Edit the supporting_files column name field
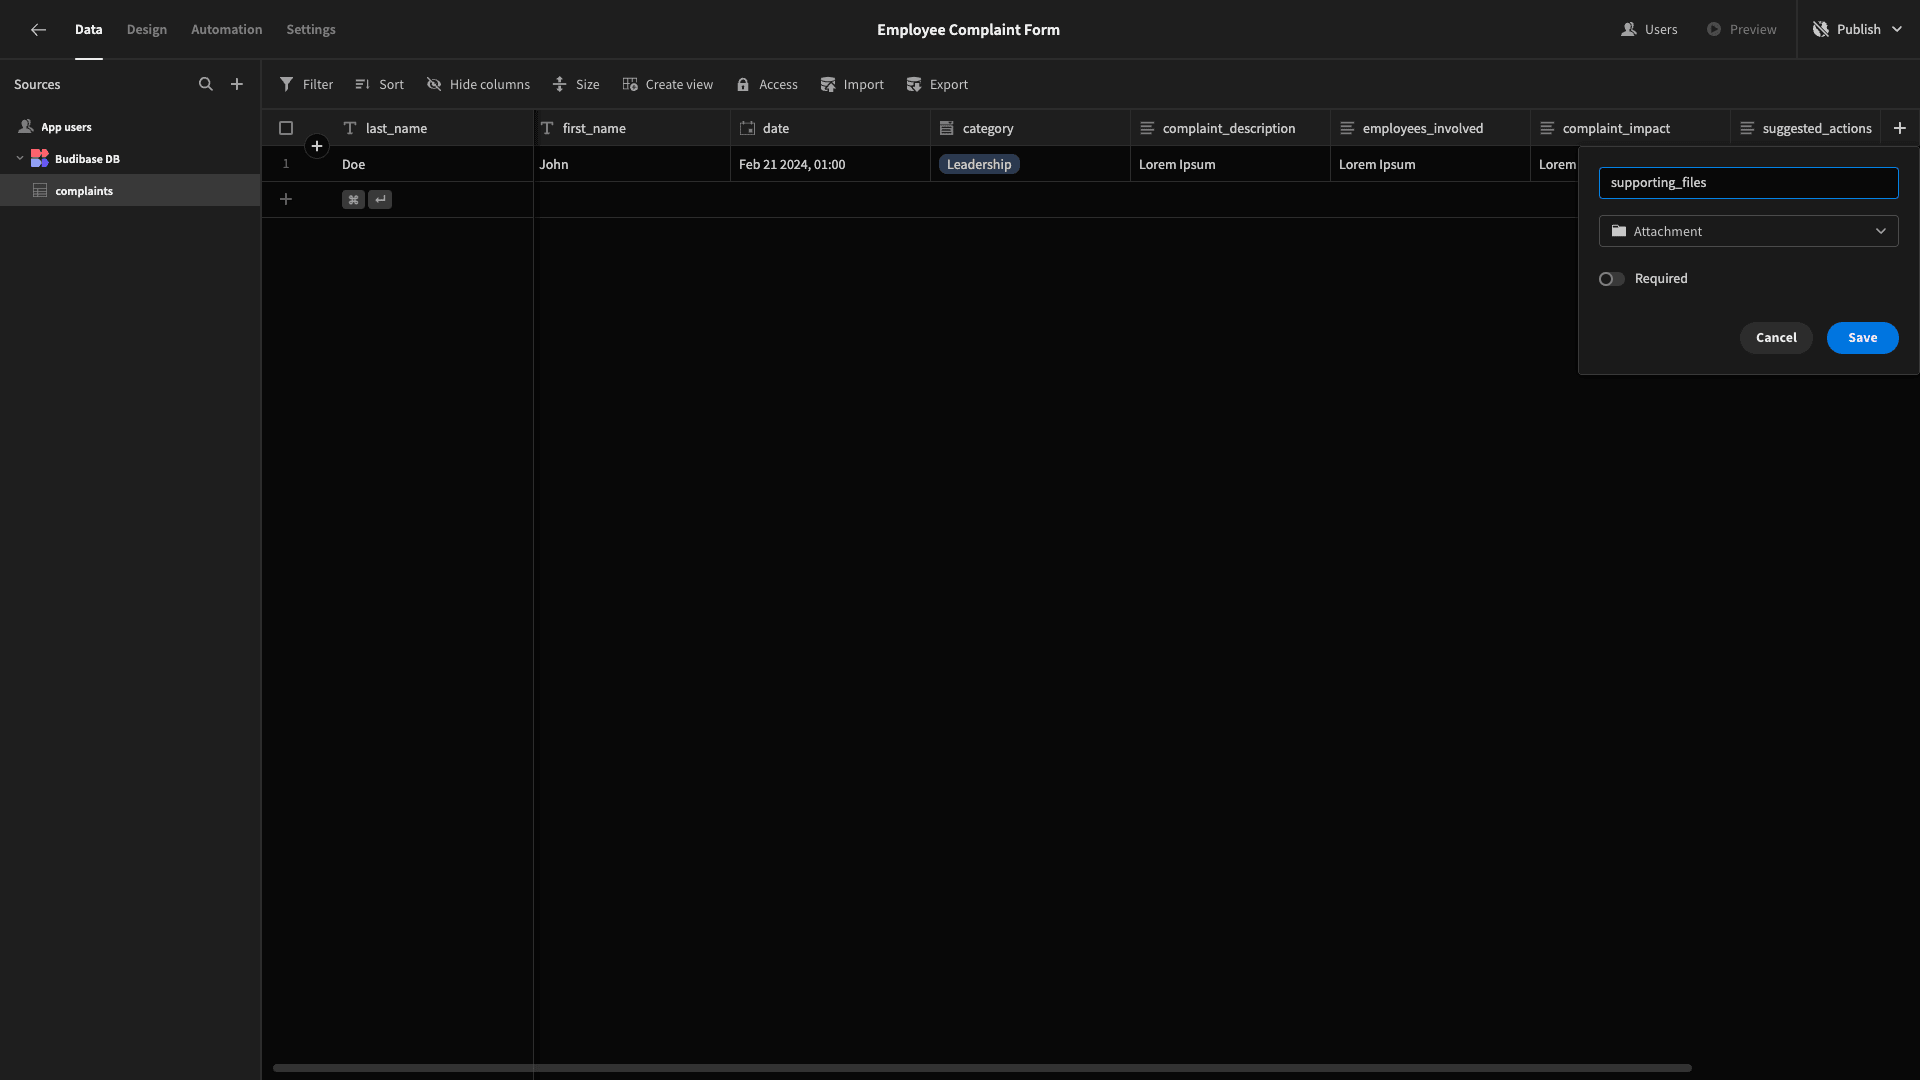 point(1748,183)
